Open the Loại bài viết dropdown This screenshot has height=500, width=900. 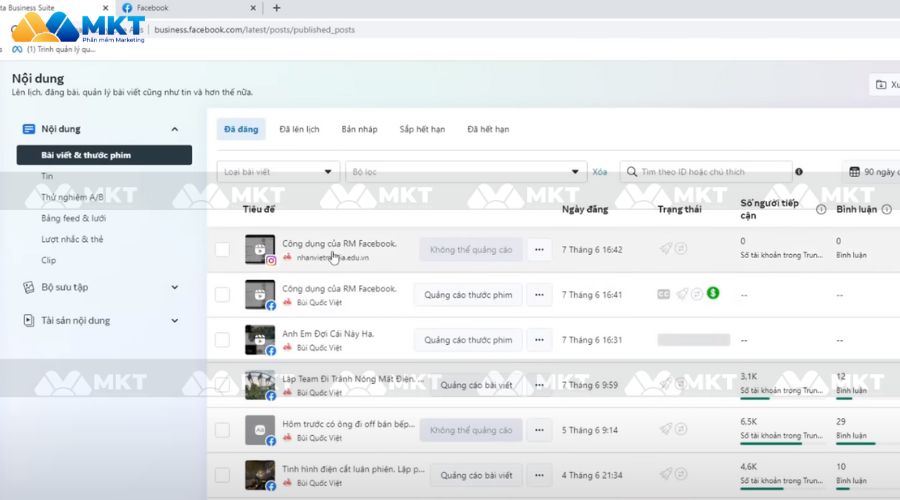tap(278, 172)
